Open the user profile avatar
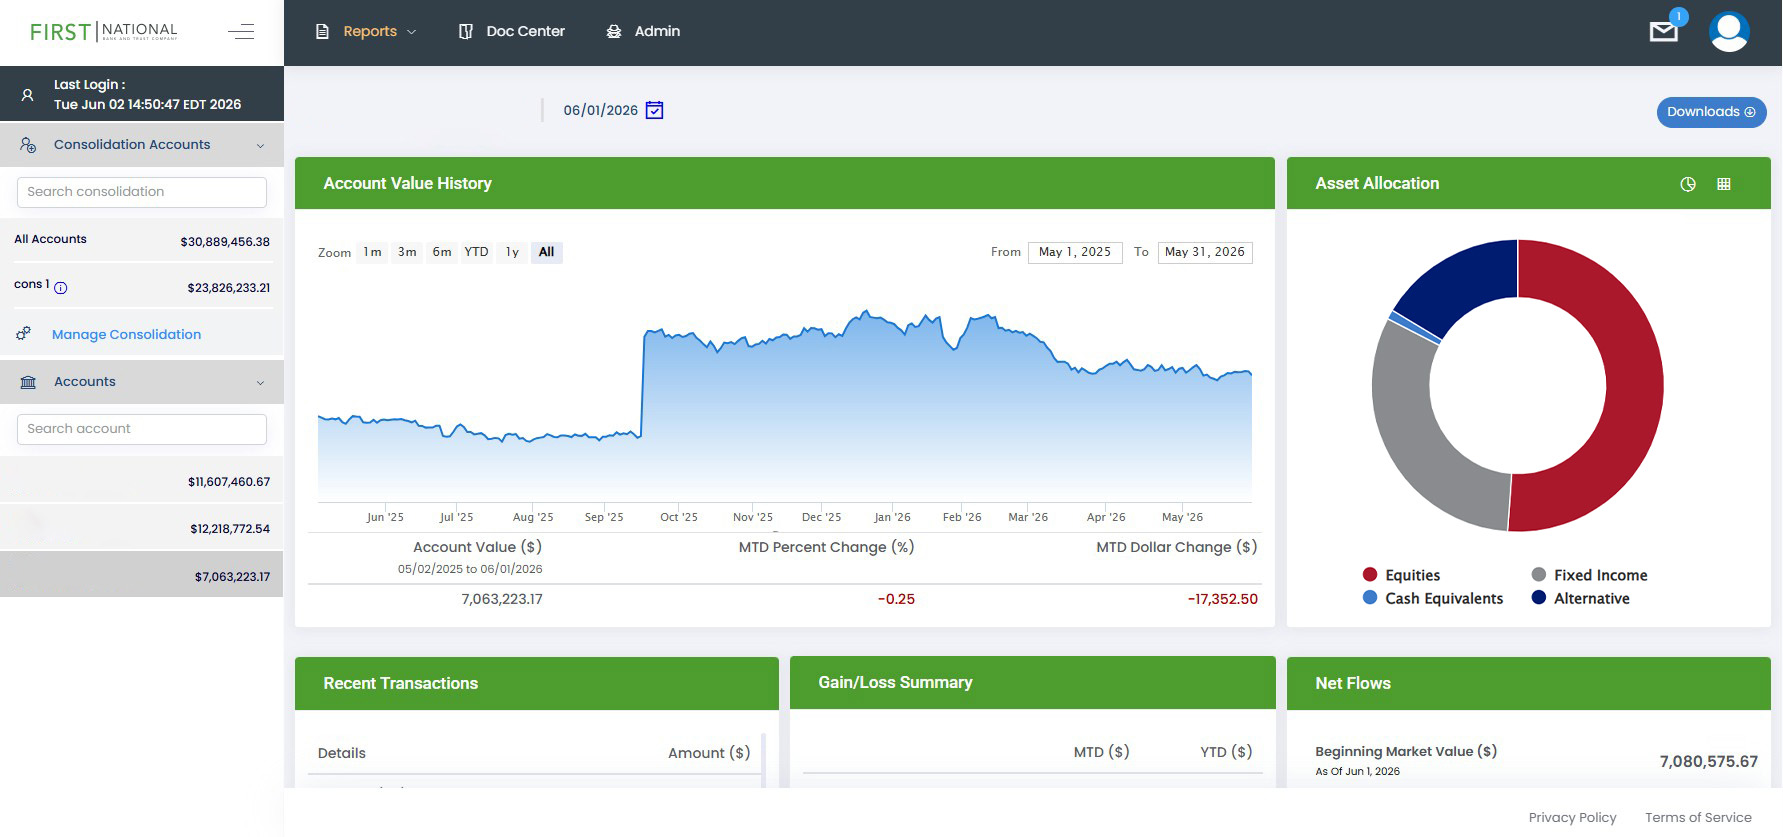Image resolution: width=1783 pixels, height=837 pixels. [1729, 32]
